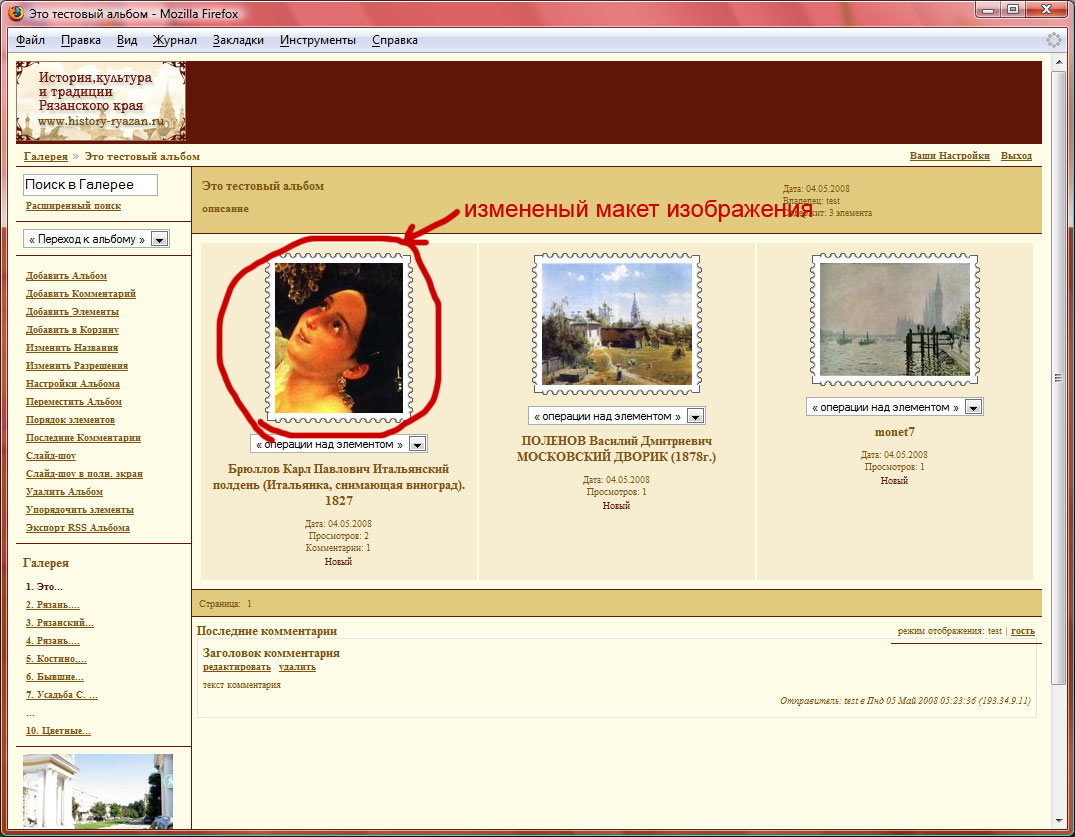Minimize the Firefox window

click(x=988, y=10)
